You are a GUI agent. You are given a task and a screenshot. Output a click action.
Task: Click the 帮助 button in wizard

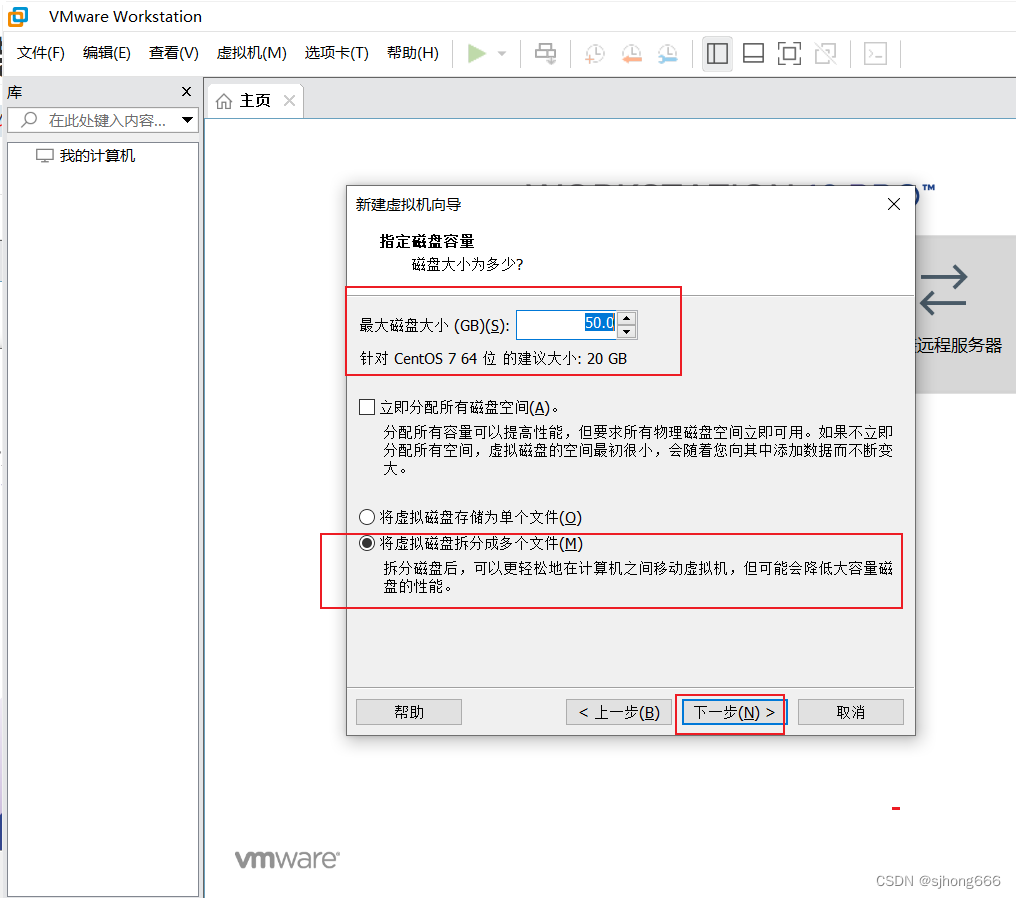[409, 712]
